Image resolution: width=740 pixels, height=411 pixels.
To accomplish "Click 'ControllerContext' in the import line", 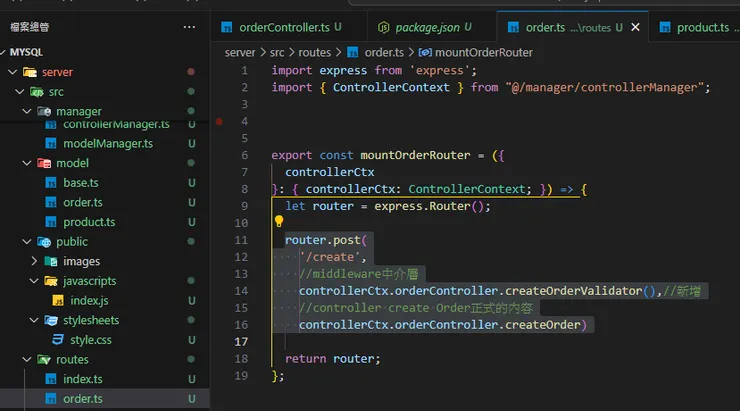I will coord(391,87).
